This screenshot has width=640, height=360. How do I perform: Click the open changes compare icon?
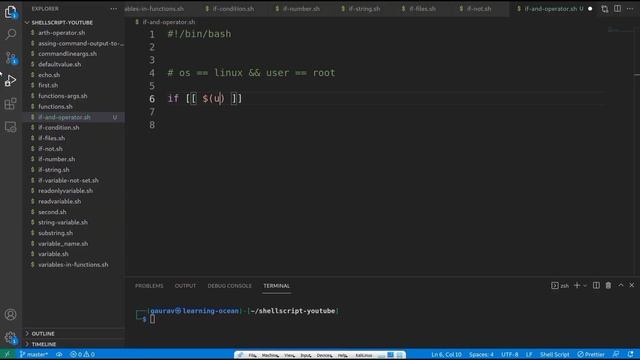[x=604, y=9]
